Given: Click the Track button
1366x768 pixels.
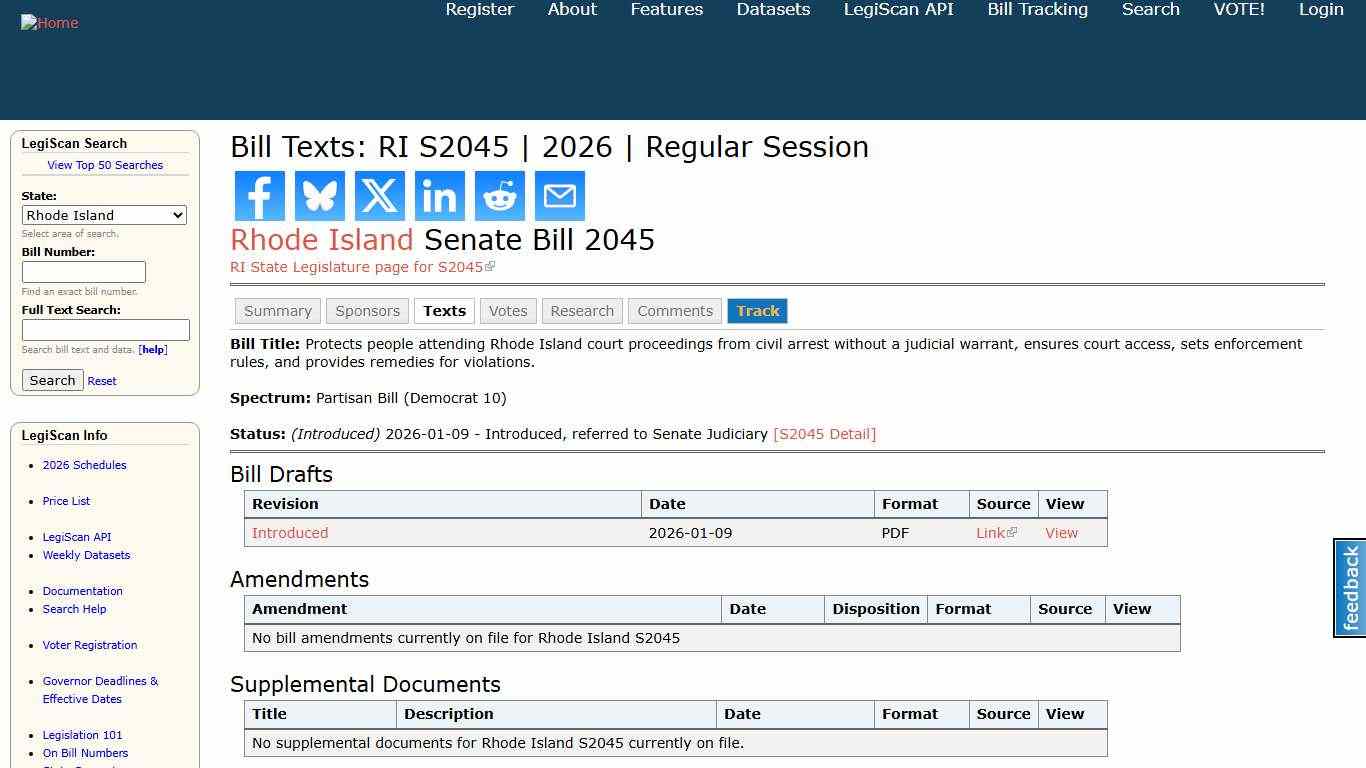Looking at the screenshot, I should (757, 311).
